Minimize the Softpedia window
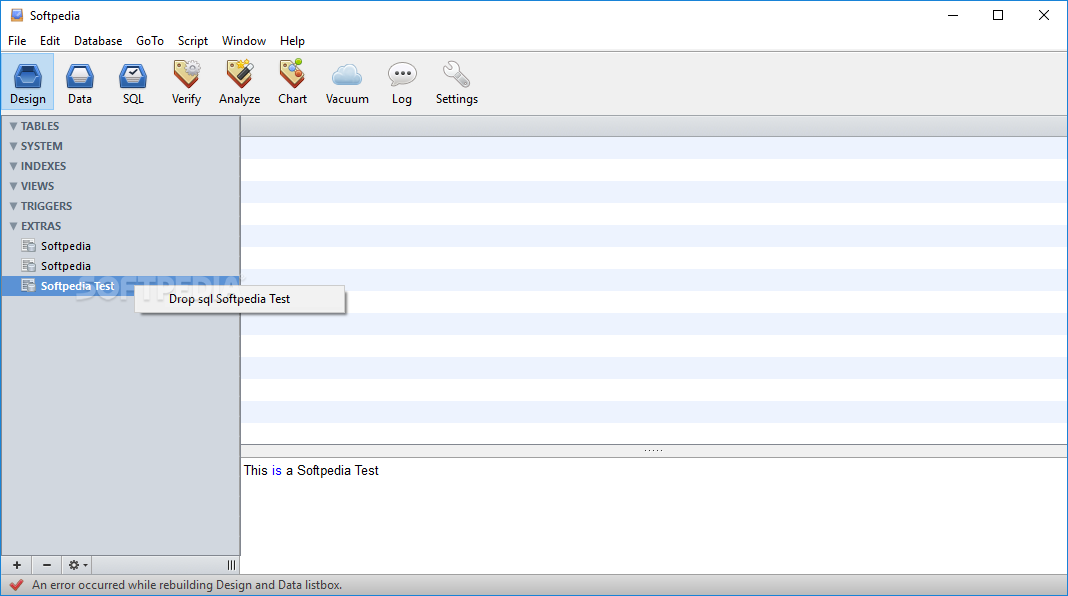Image resolution: width=1068 pixels, height=596 pixels. 953,15
